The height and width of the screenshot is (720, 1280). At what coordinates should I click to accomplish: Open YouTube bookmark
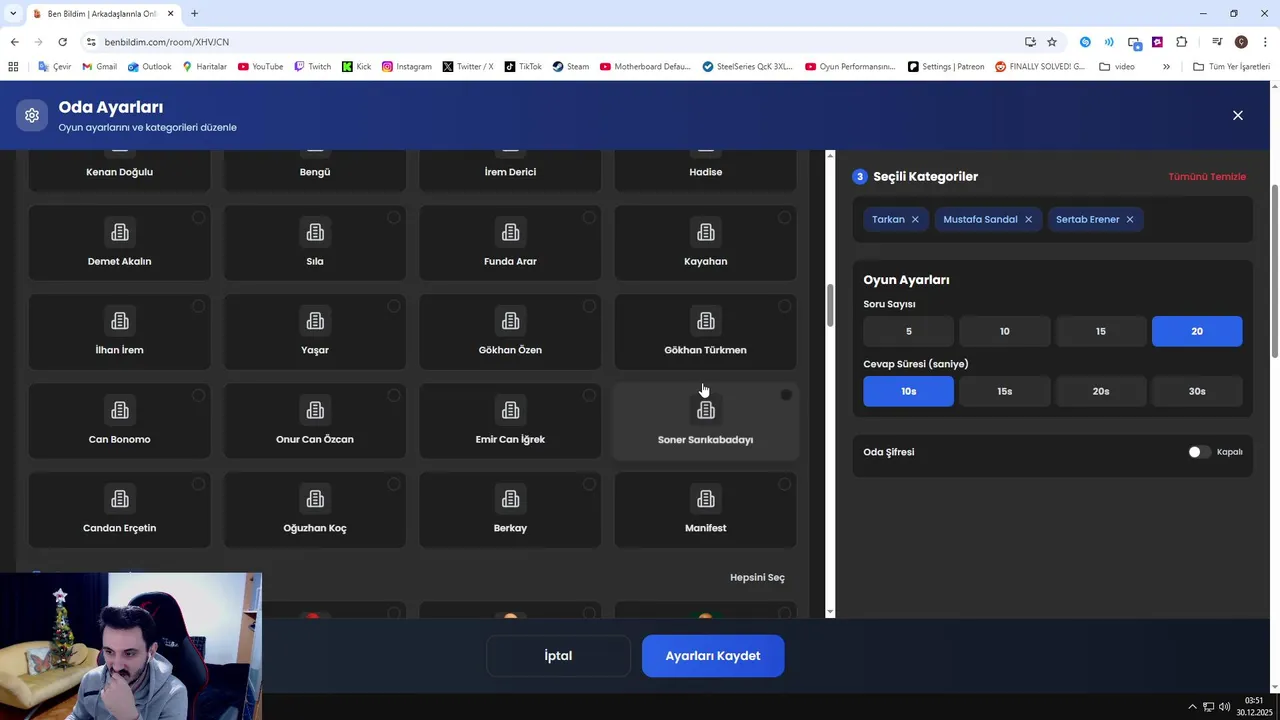click(x=260, y=67)
